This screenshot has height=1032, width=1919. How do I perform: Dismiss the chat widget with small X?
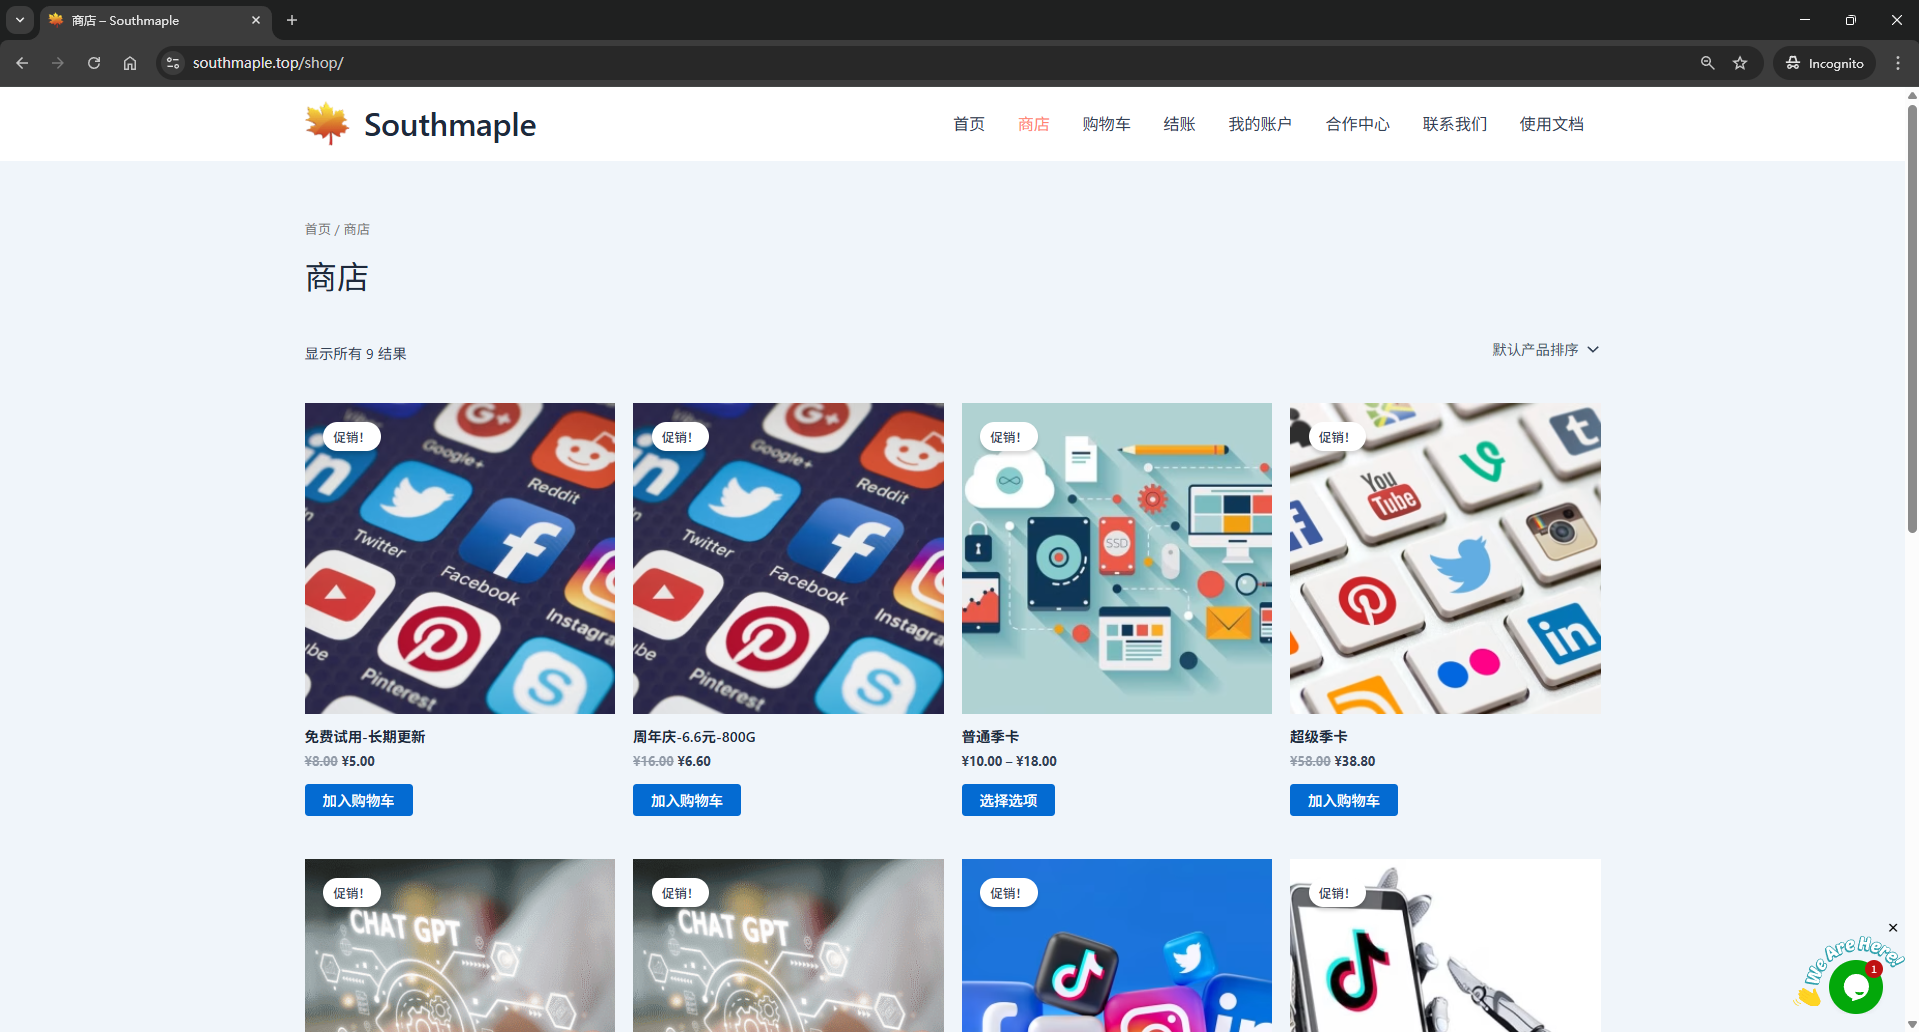coord(1893,928)
